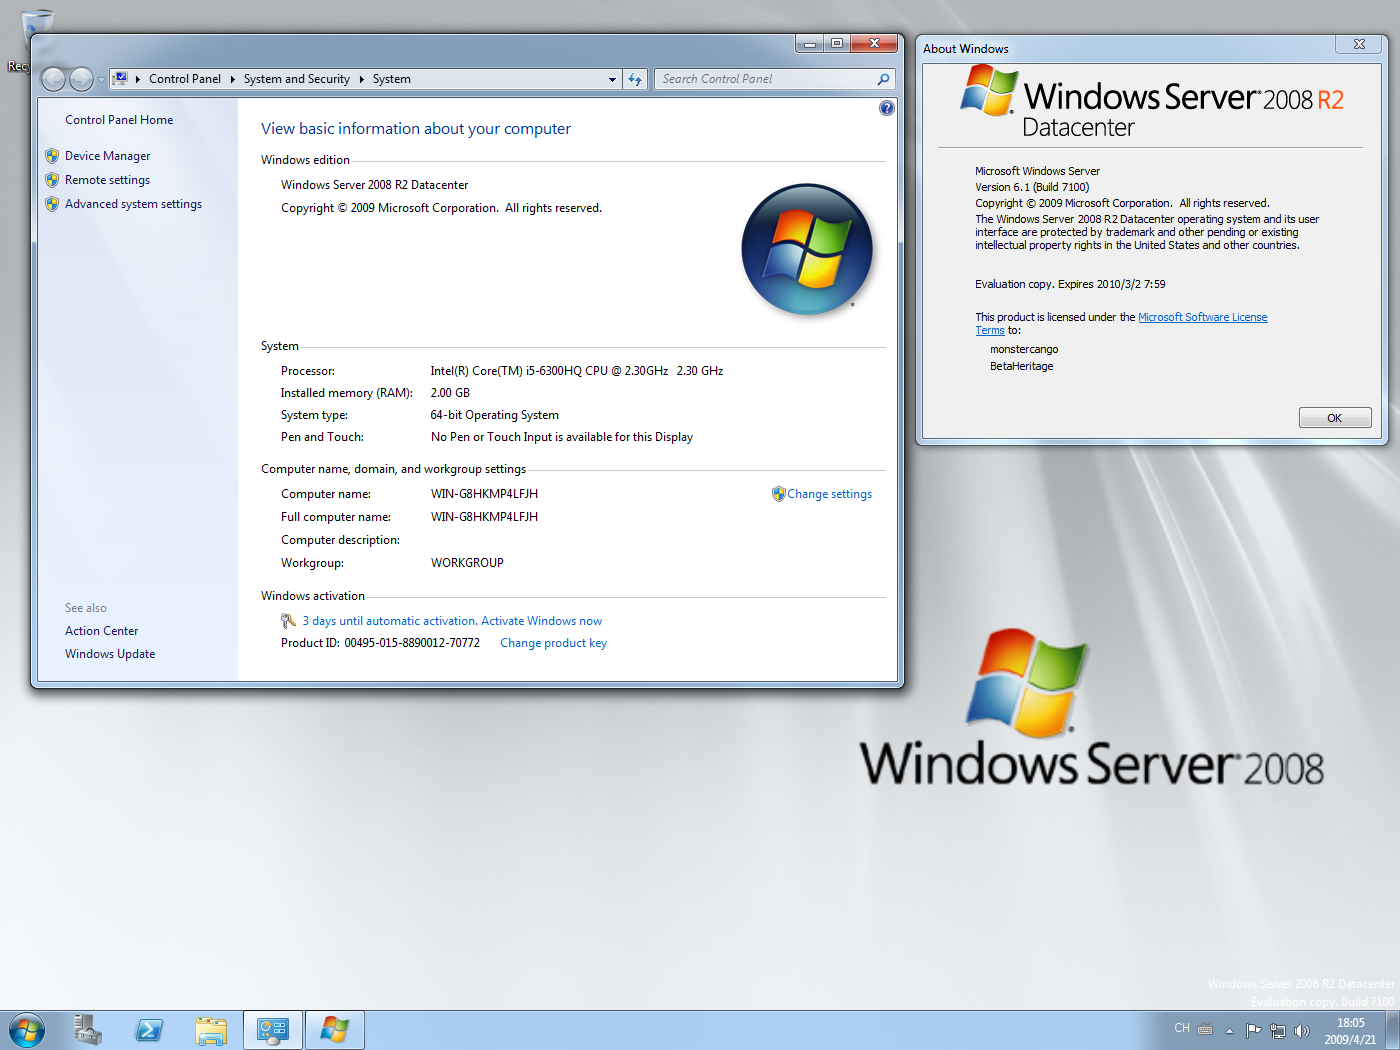Click the Action Center flag tray icon

click(x=1253, y=1030)
